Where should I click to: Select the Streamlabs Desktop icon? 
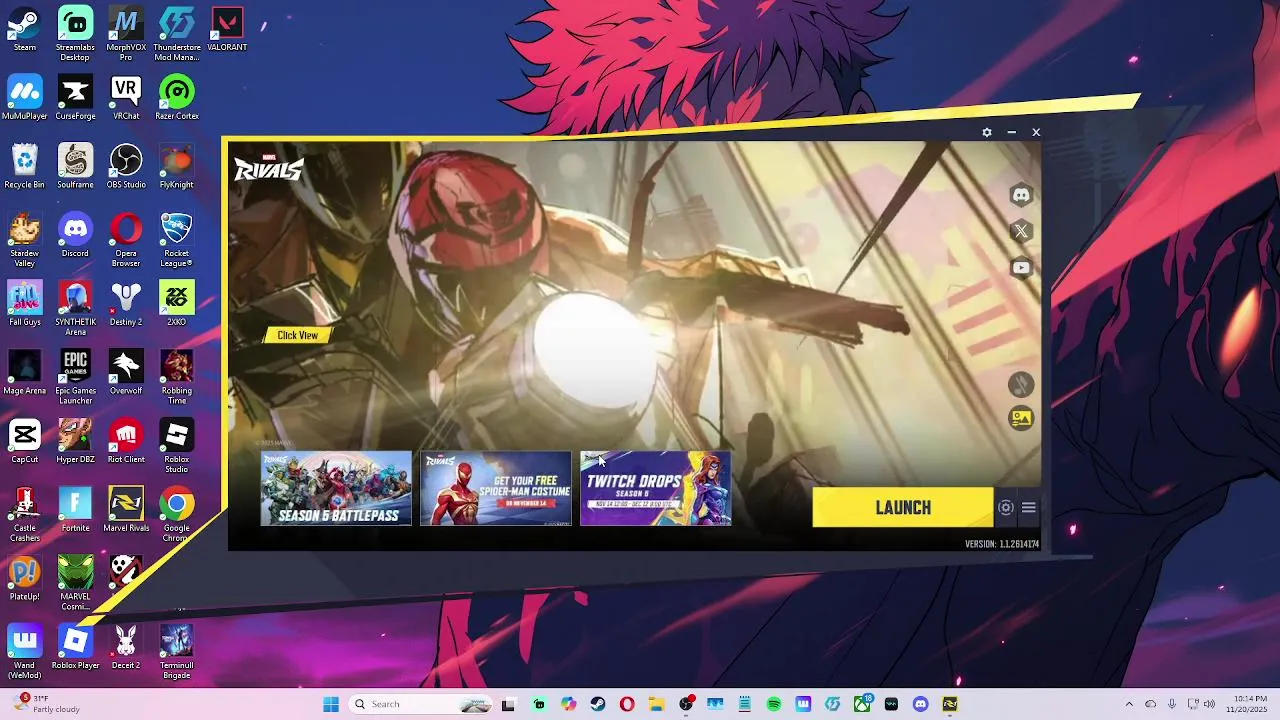75,34
